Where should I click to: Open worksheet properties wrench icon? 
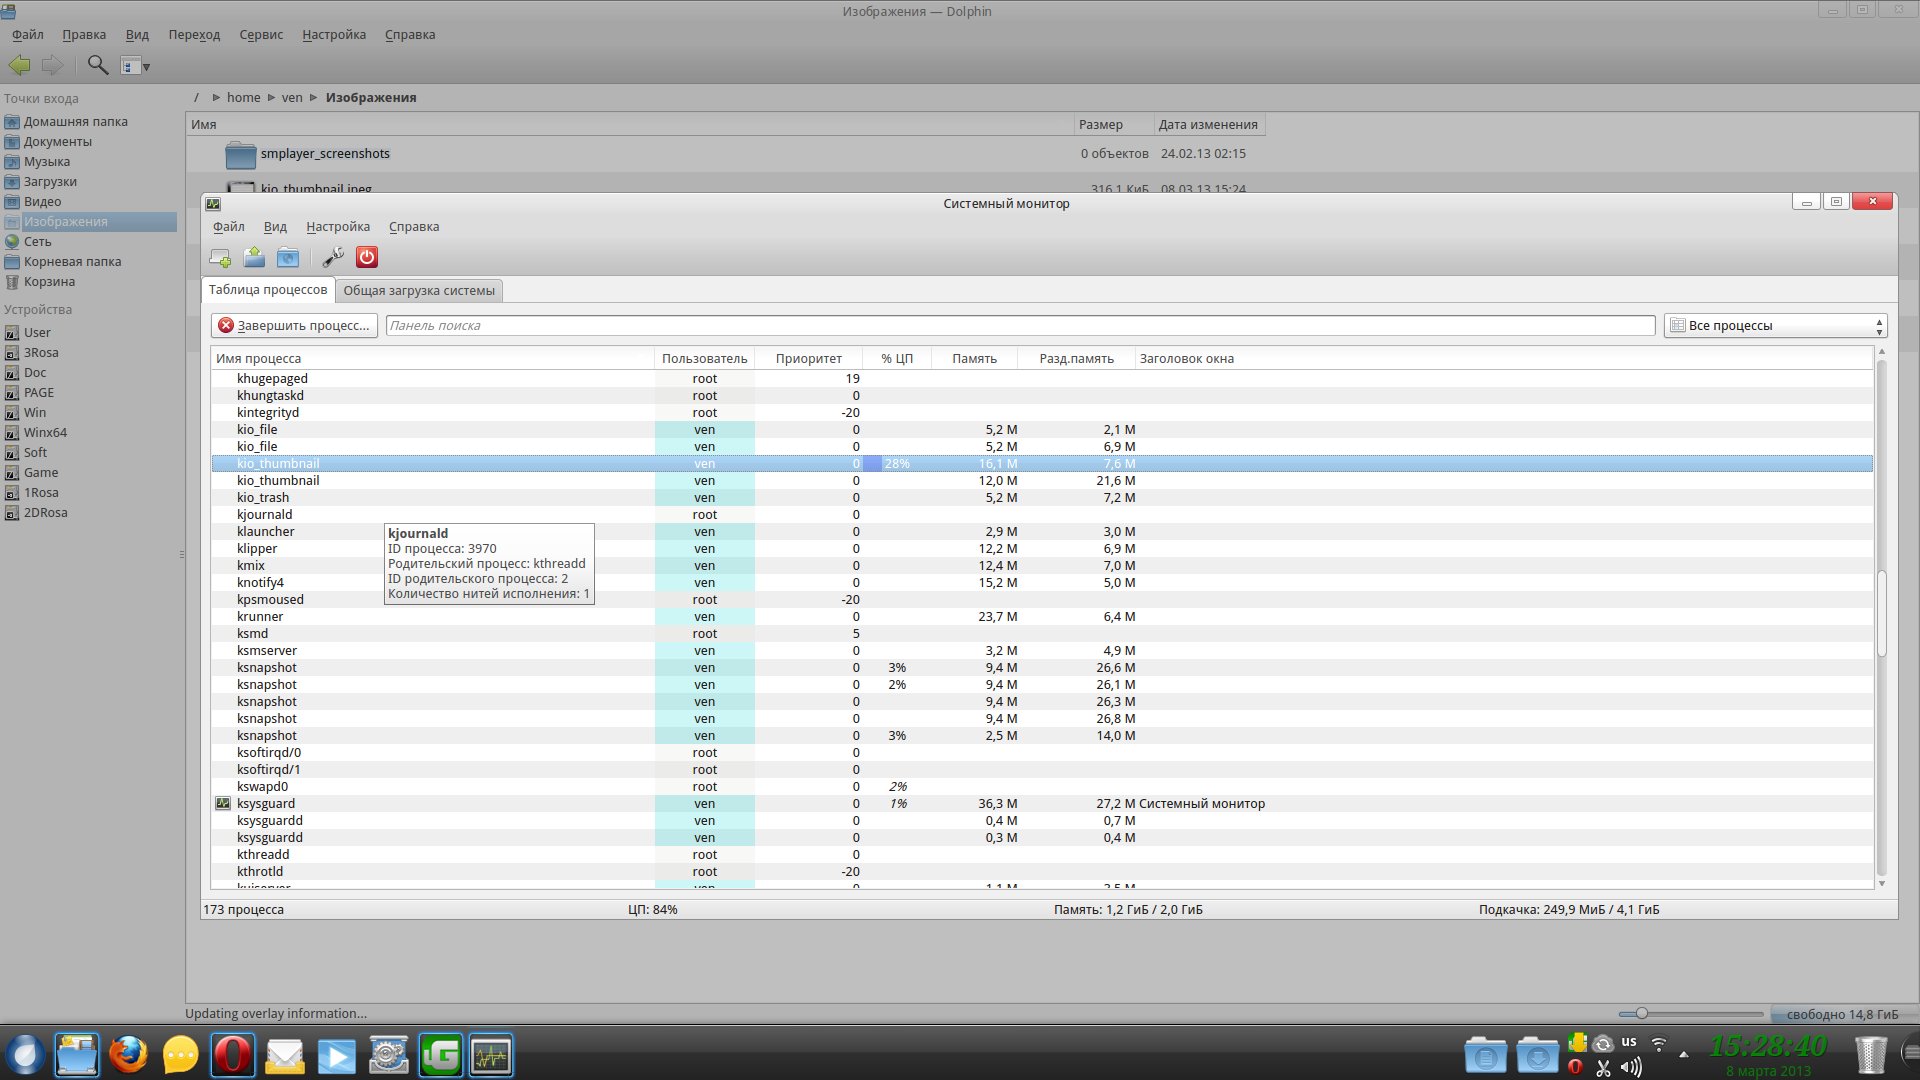(x=333, y=258)
